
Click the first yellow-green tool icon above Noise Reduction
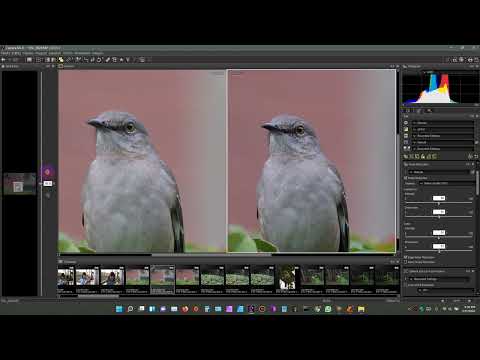point(406,156)
